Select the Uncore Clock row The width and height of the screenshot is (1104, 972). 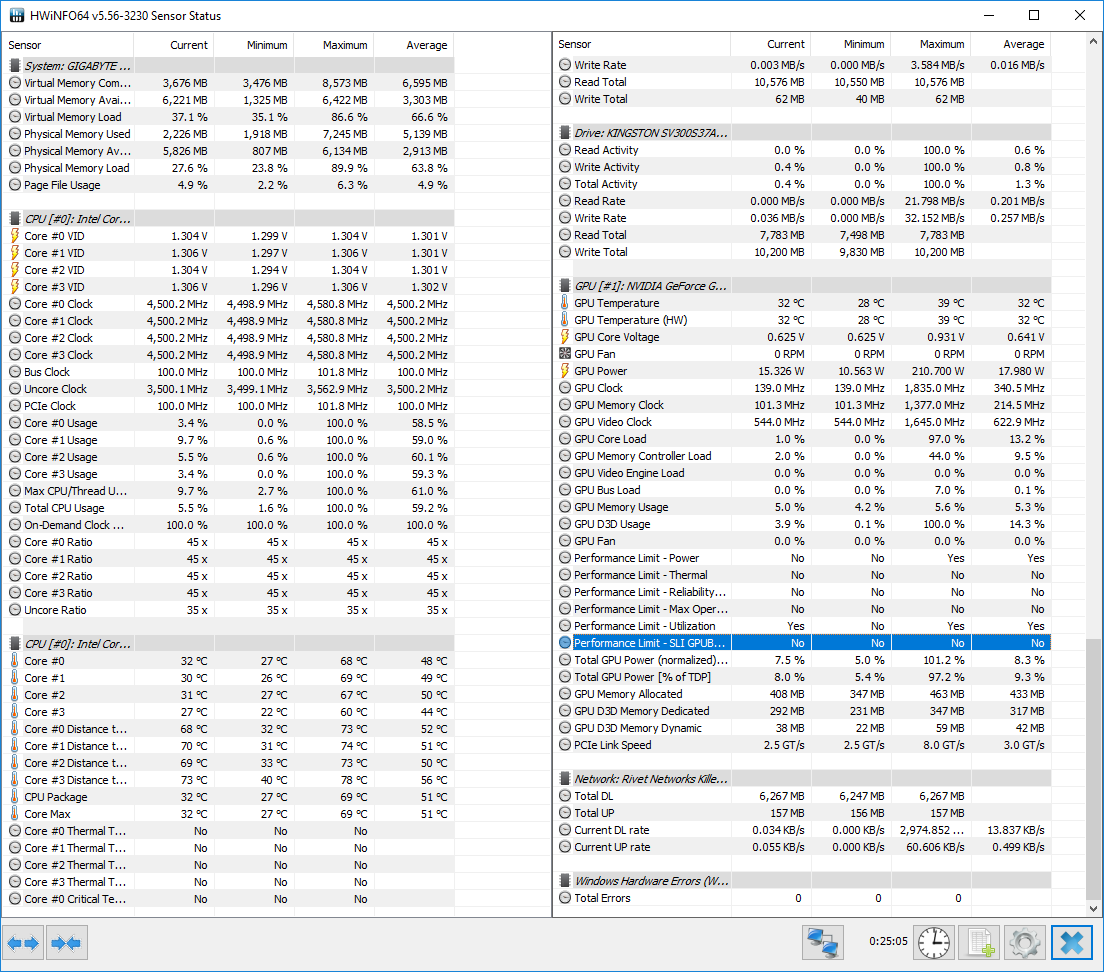pyautogui.click(x=229, y=389)
